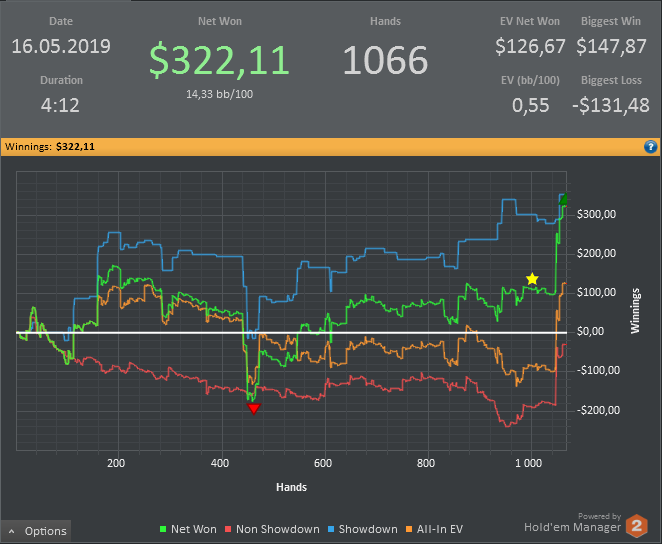Click the EV Net Won value $126,67
The height and width of the screenshot is (544, 662).
coord(530,46)
